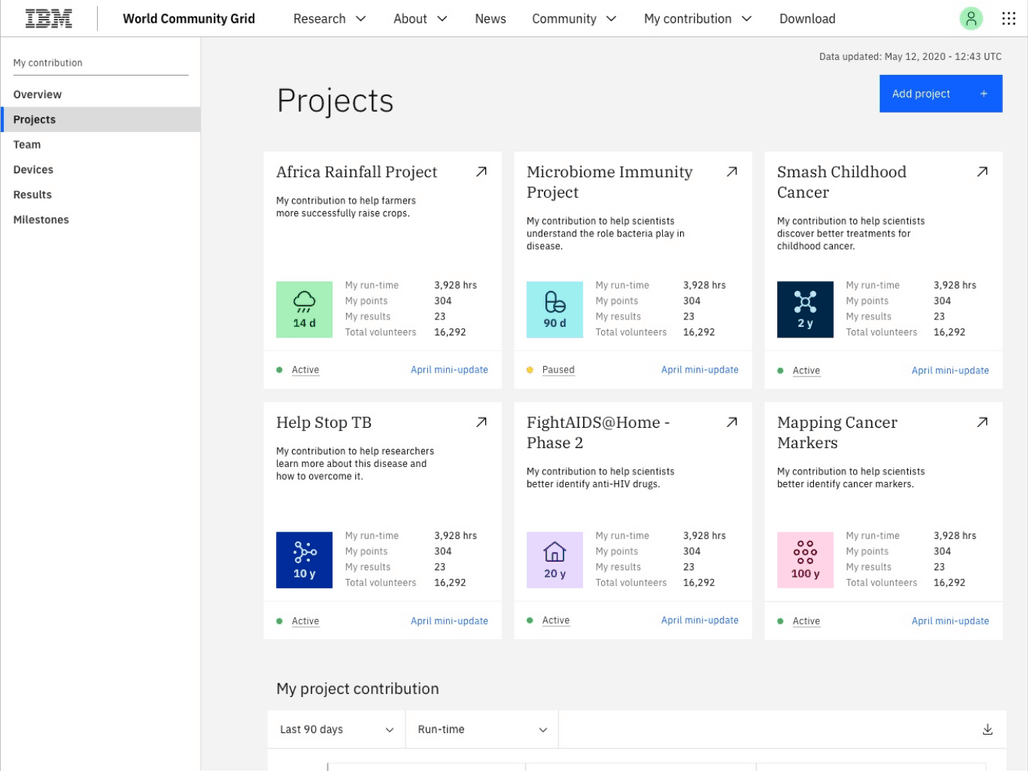The image size is (1028, 771).
Task: Open Help Stop TB arrow icon
Action: click(x=481, y=422)
